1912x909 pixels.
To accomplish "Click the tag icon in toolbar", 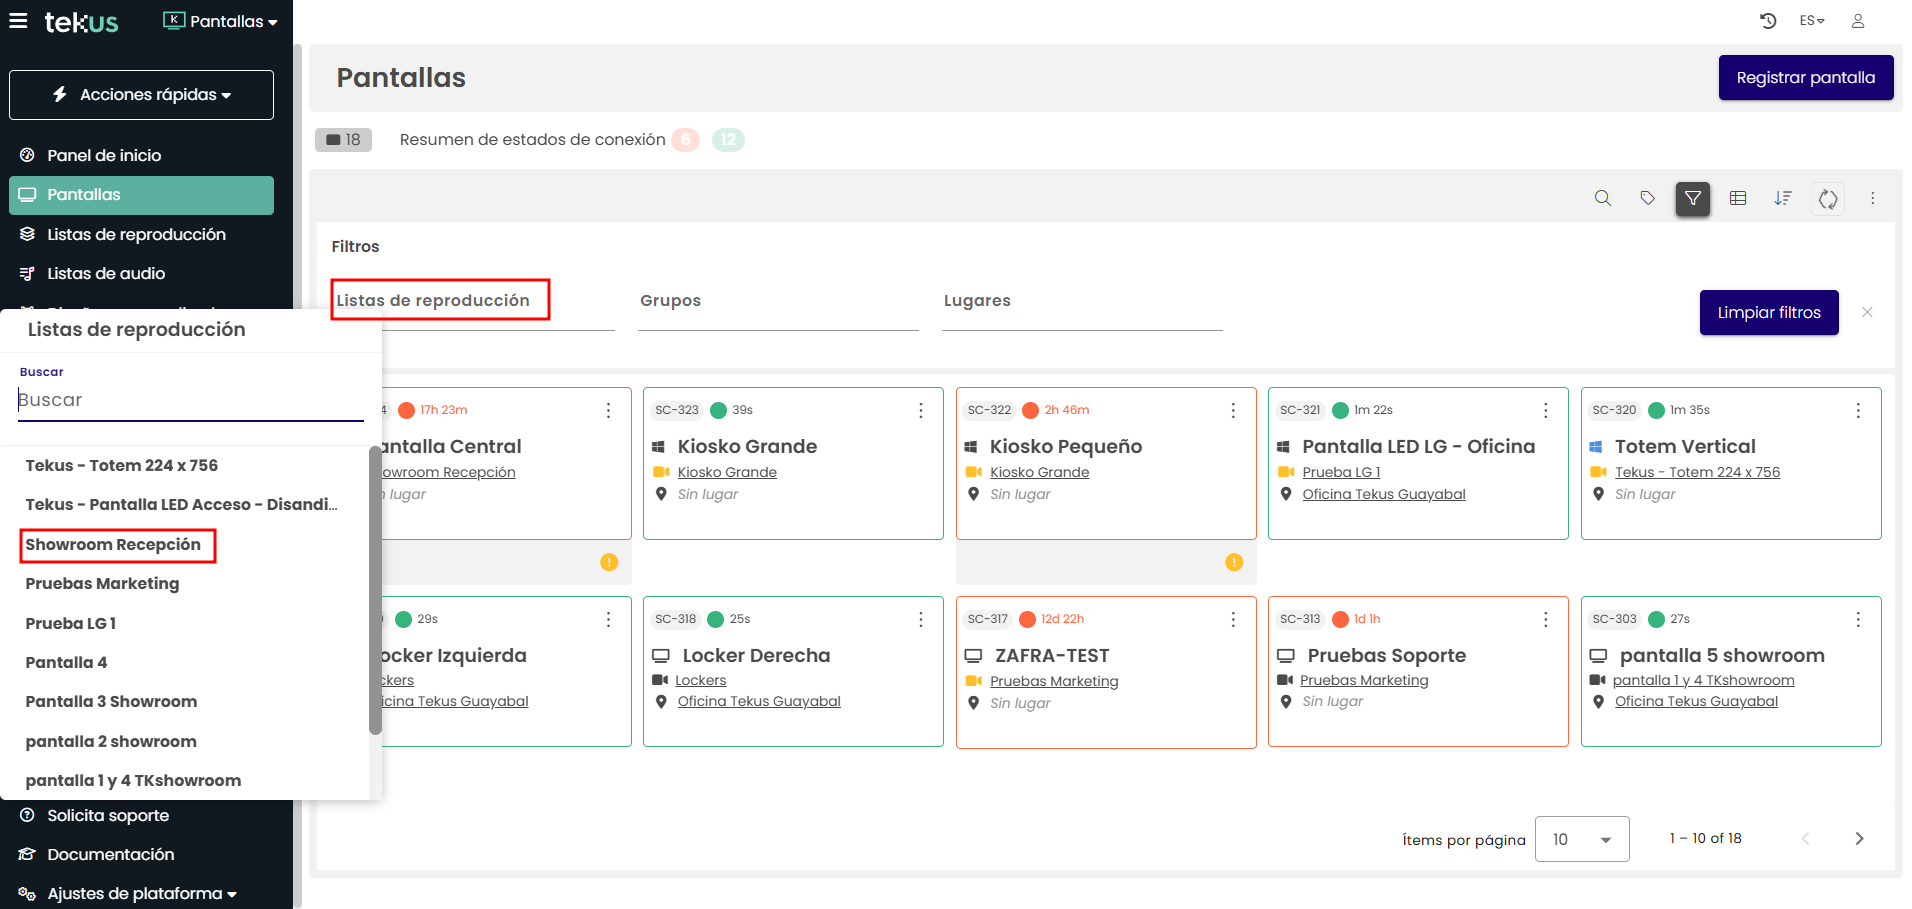I will (x=1647, y=198).
